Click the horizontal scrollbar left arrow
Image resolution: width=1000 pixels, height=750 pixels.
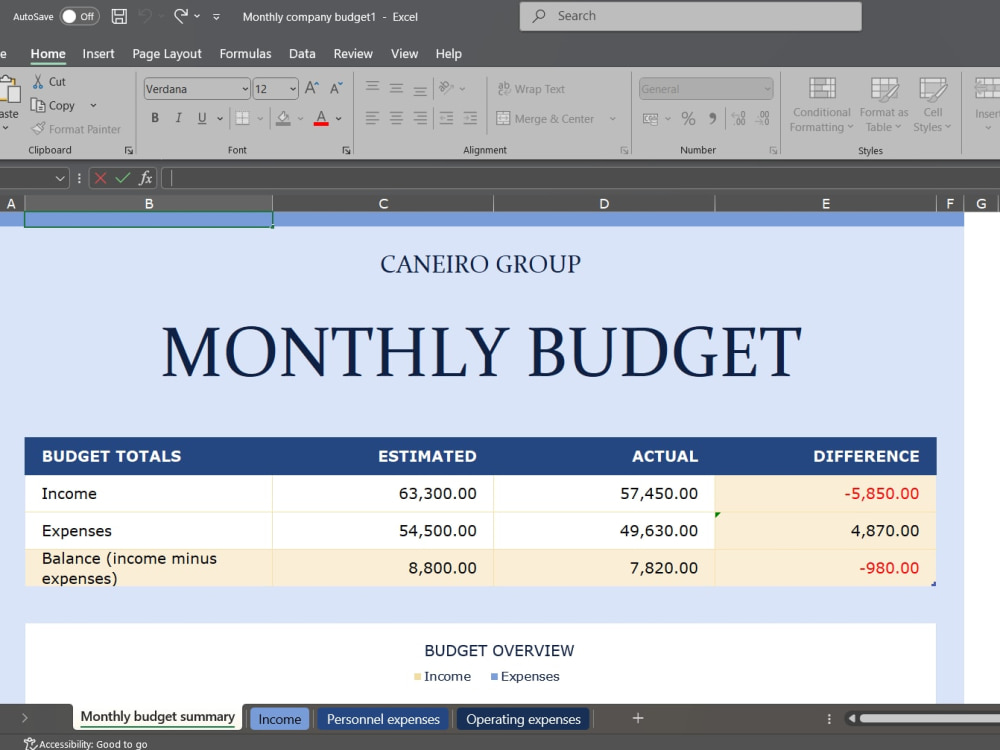click(851, 719)
